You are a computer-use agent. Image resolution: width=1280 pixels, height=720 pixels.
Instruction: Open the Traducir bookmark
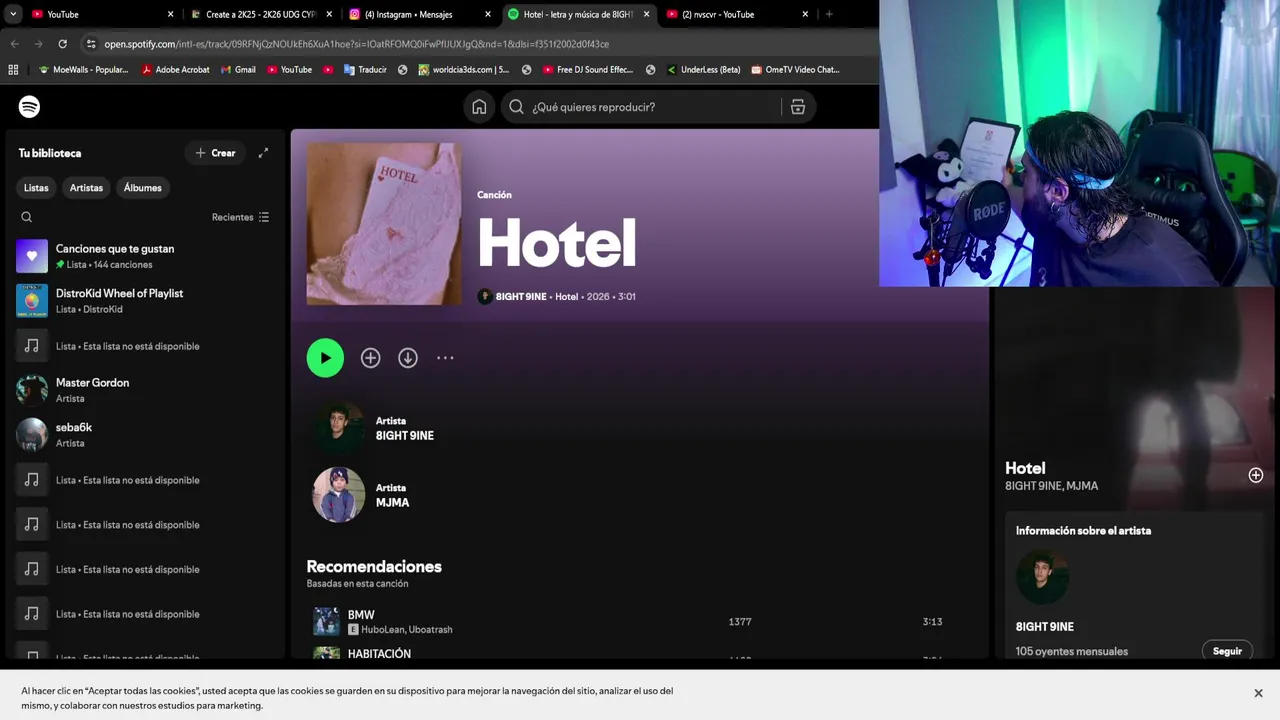point(365,70)
